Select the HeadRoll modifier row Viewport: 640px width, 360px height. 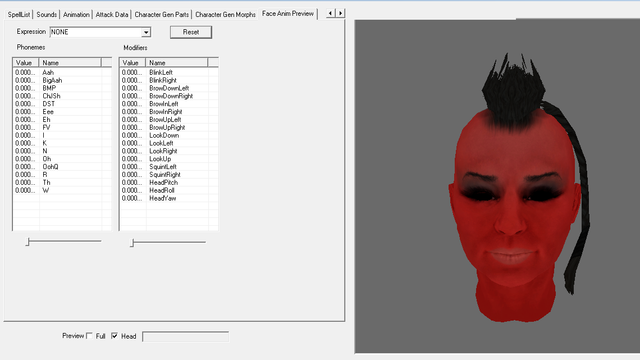tap(169, 190)
